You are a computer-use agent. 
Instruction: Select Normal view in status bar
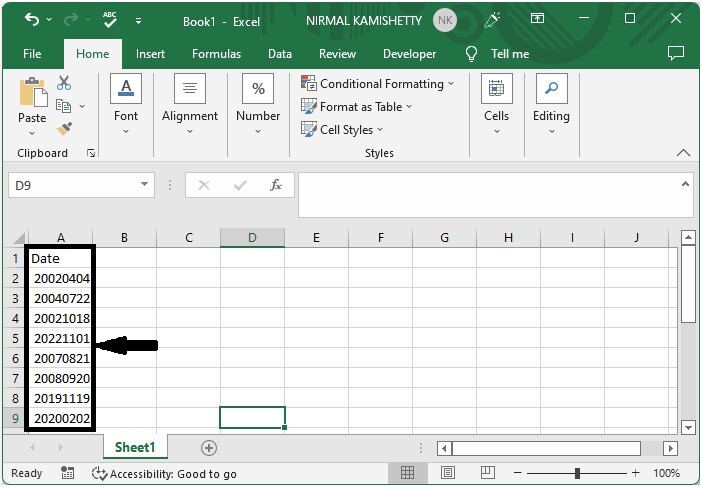pos(407,473)
